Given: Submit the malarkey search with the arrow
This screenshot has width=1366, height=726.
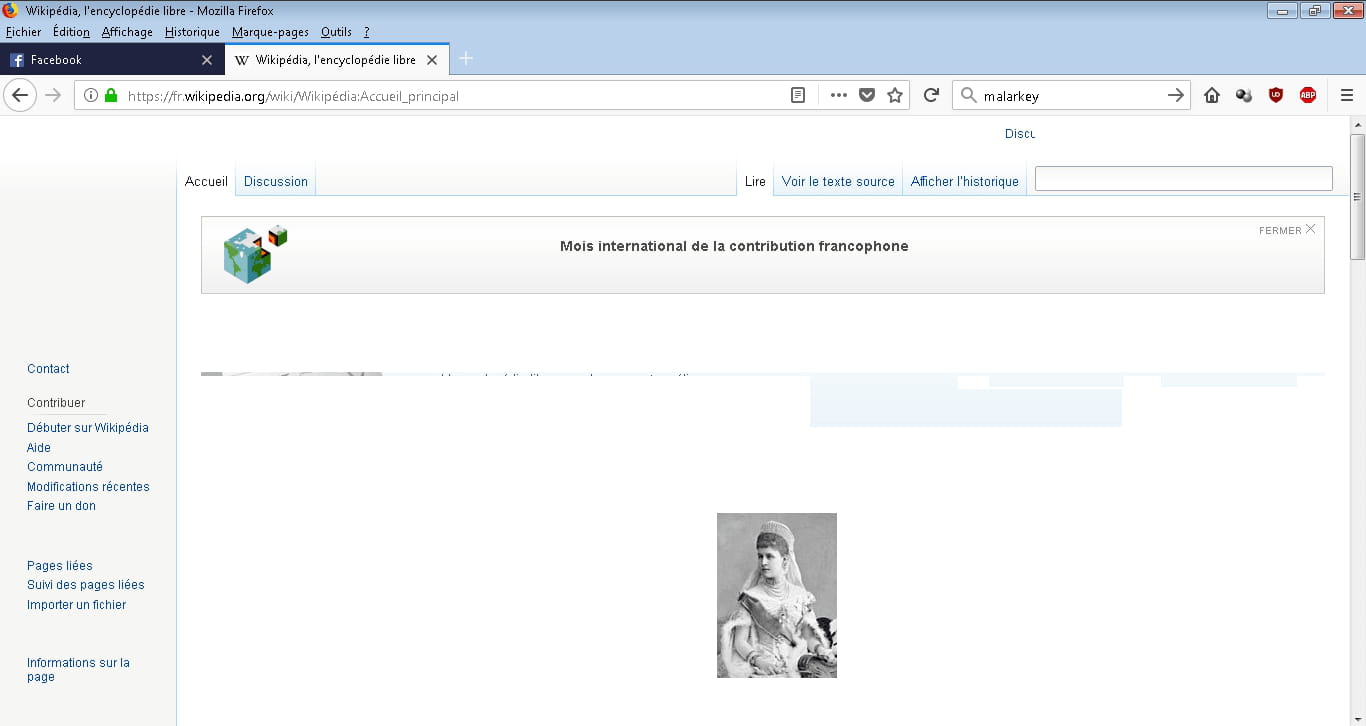Looking at the screenshot, I should (x=1176, y=95).
